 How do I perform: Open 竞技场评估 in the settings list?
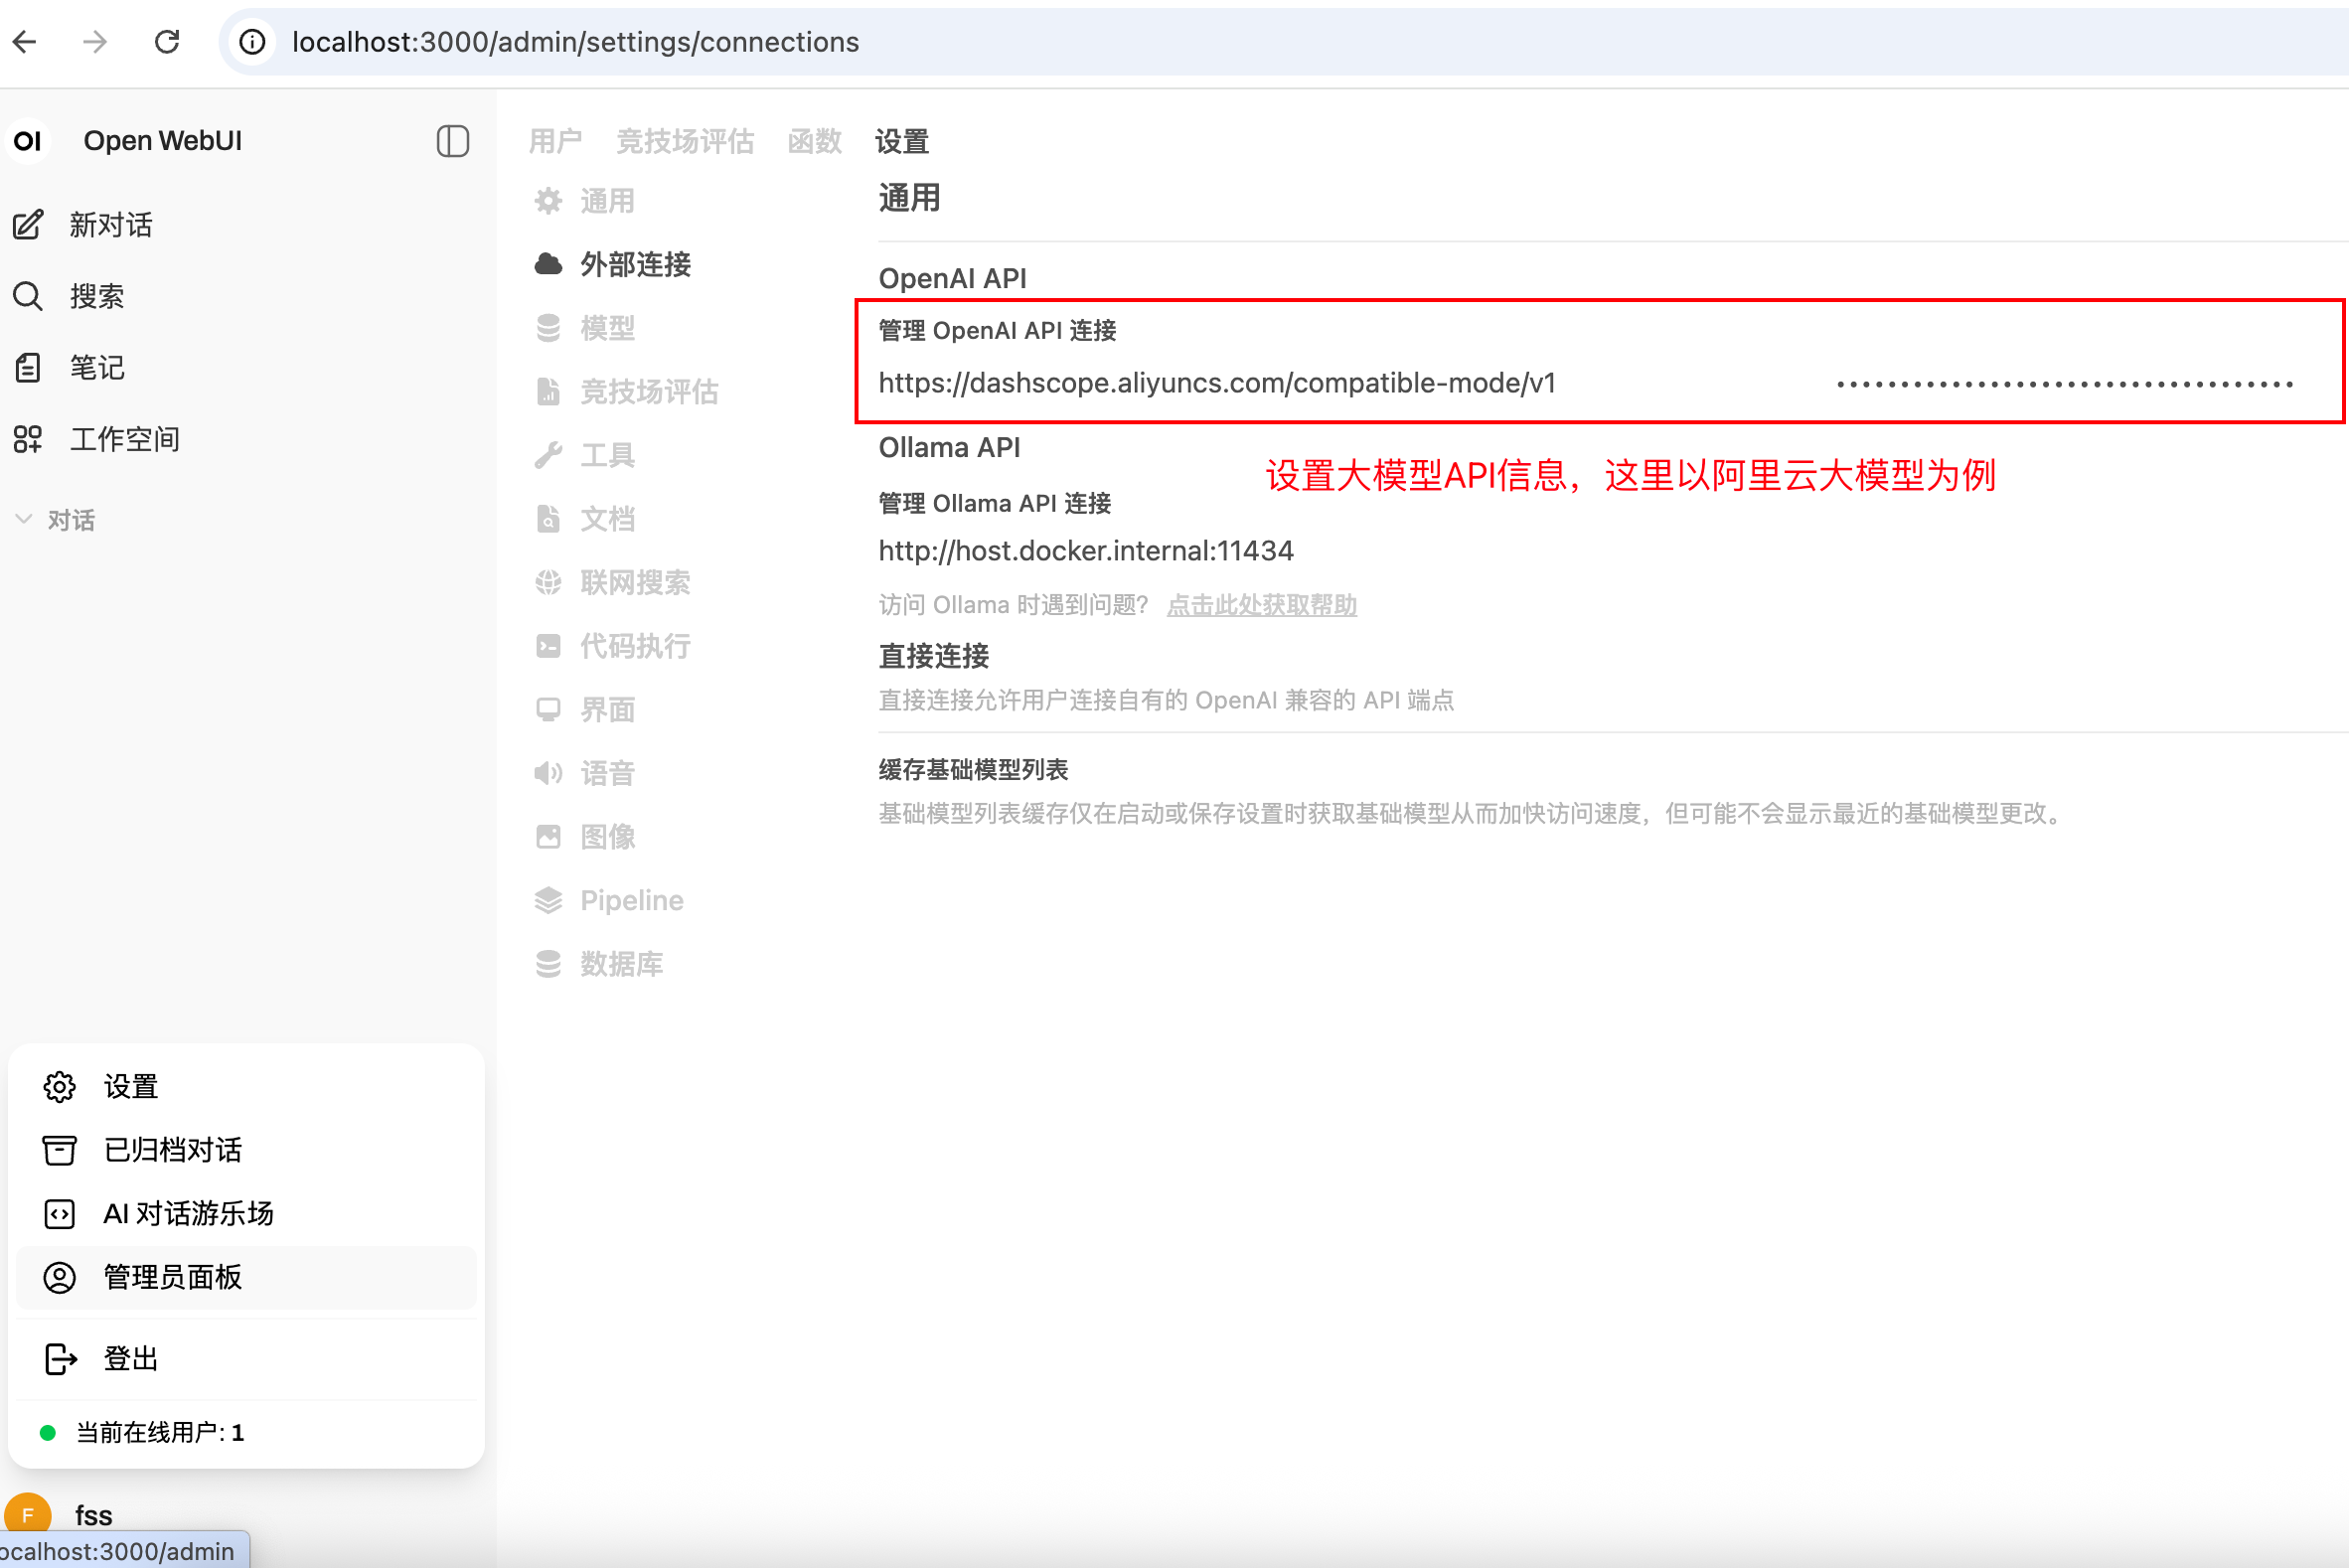627,391
